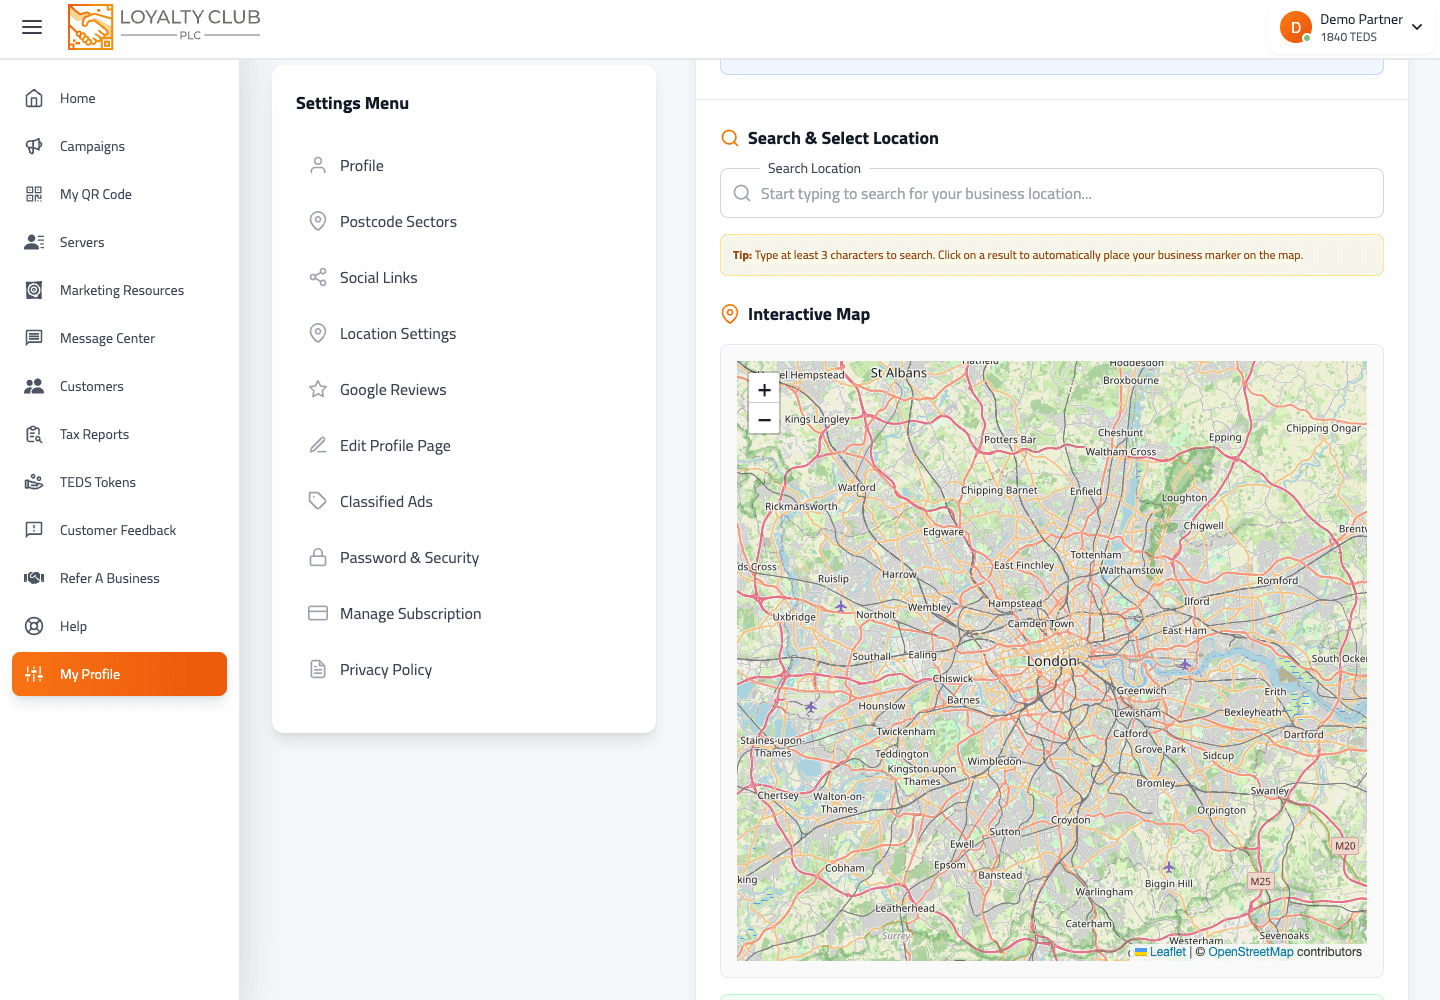The width and height of the screenshot is (1440, 1000).
Task: Click the Help lifebuoy icon
Action: tap(34, 626)
